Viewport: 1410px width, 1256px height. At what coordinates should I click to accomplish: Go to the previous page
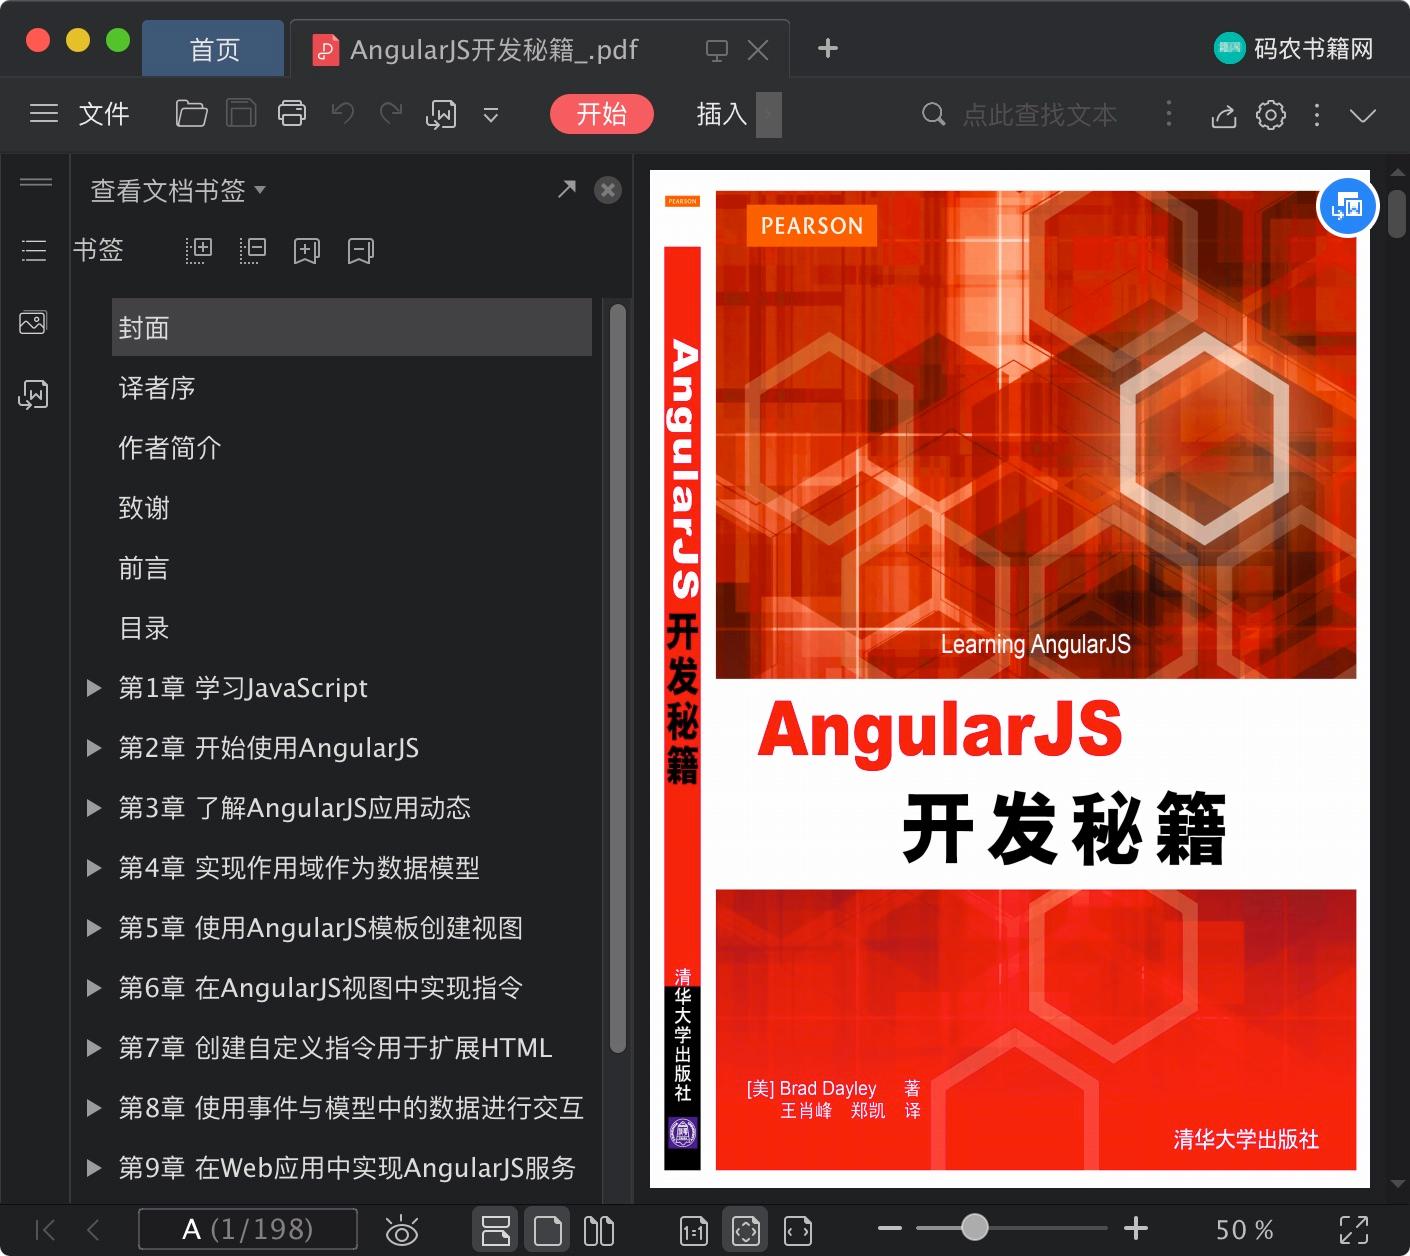[93, 1230]
